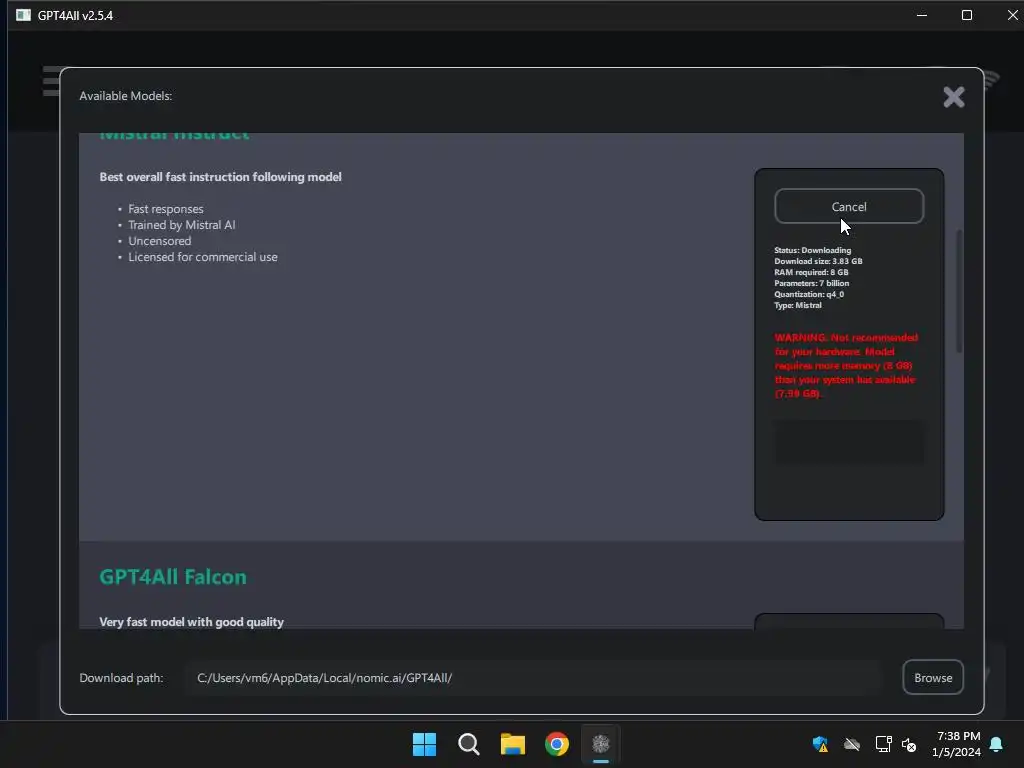Select the 'RAM required: 8 GB' text
The width and height of the screenshot is (1024, 768).
(x=811, y=272)
